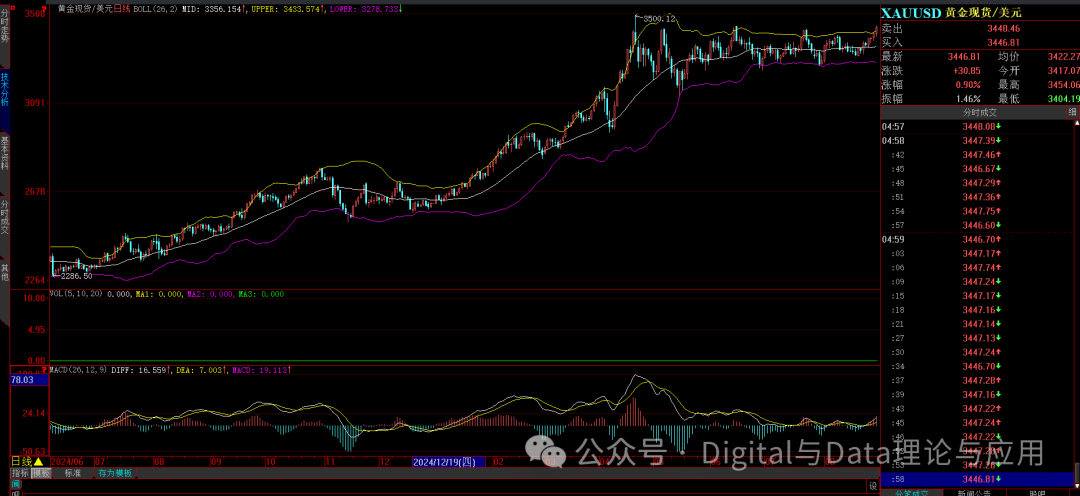This screenshot has width=1080, height=496.
Task: Click the 最新 value 3446.81
Action: pyautogui.click(x=962, y=56)
